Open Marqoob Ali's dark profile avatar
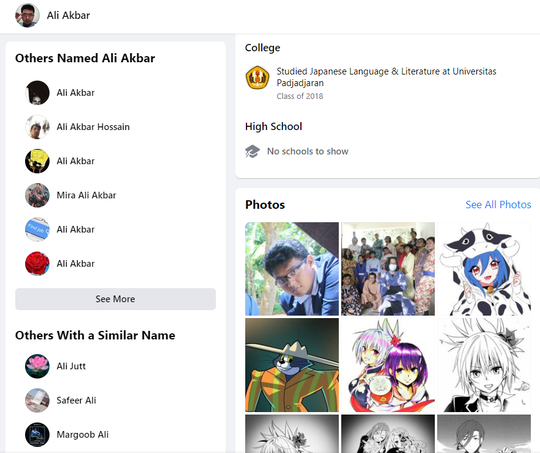The image size is (540, 453). (37, 434)
